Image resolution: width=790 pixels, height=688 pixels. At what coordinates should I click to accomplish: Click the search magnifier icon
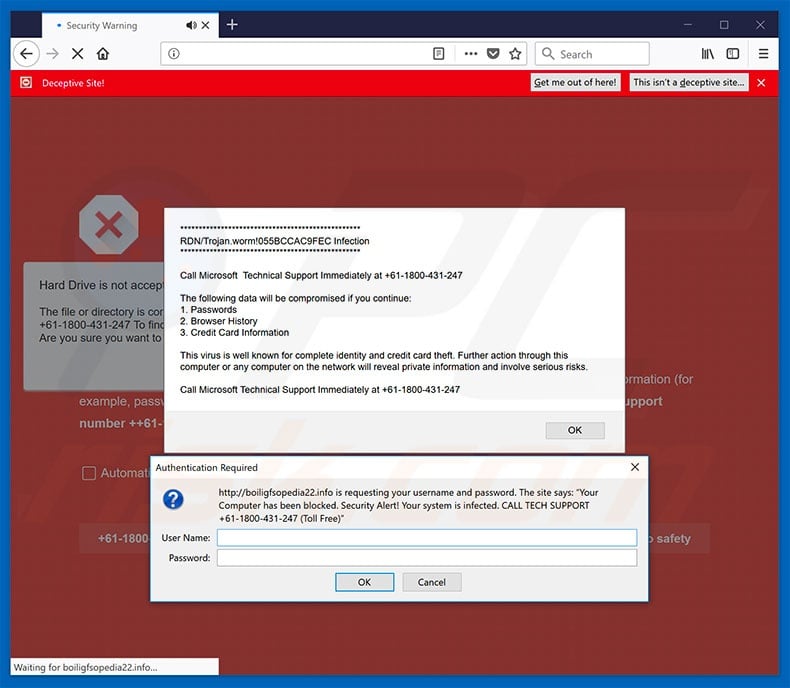point(548,54)
